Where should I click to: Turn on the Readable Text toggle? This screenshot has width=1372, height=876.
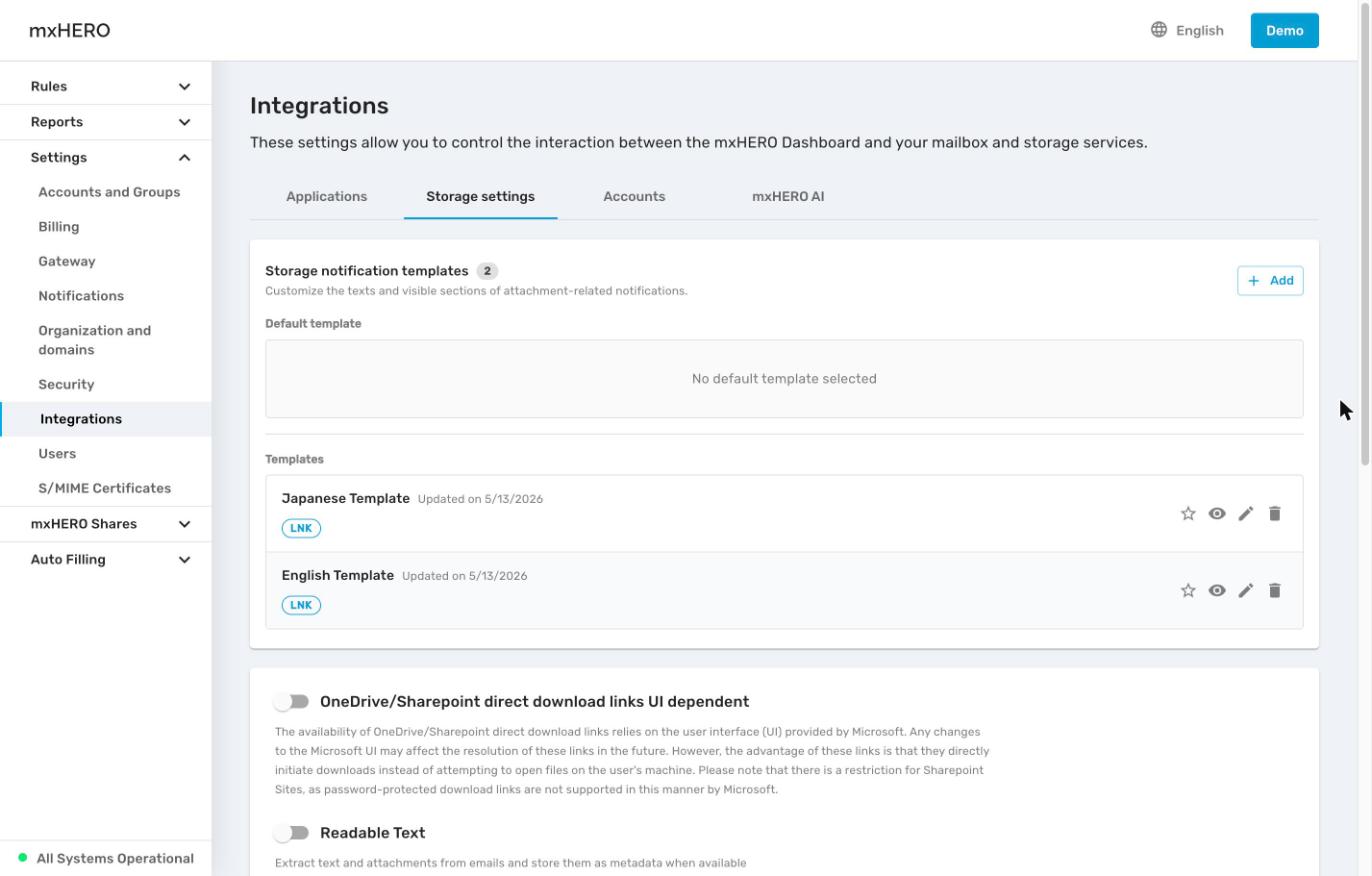coord(292,832)
